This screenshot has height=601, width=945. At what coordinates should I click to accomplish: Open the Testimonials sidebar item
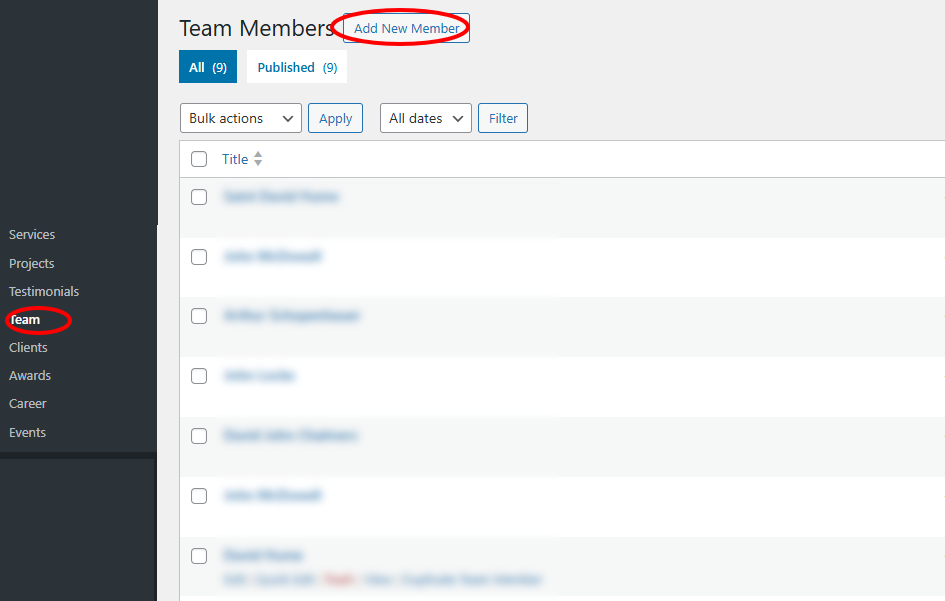point(44,291)
